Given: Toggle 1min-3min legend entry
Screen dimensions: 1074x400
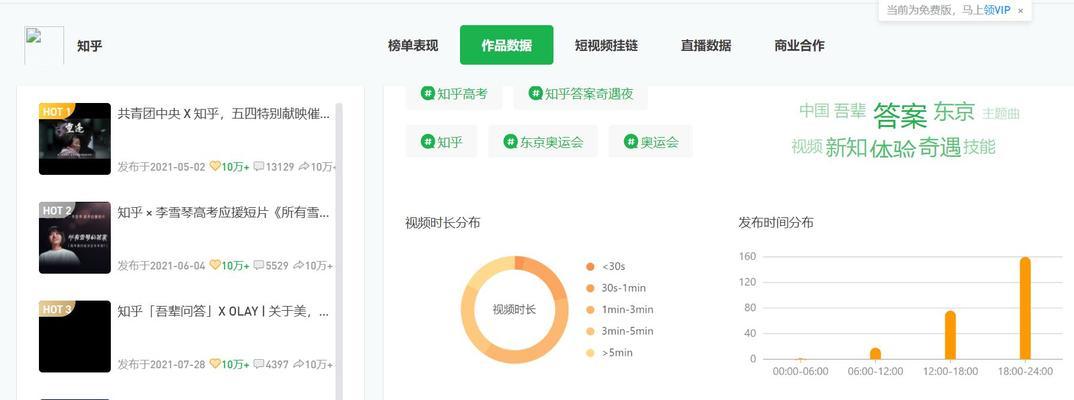Looking at the screenshot, I should (620, 310).
